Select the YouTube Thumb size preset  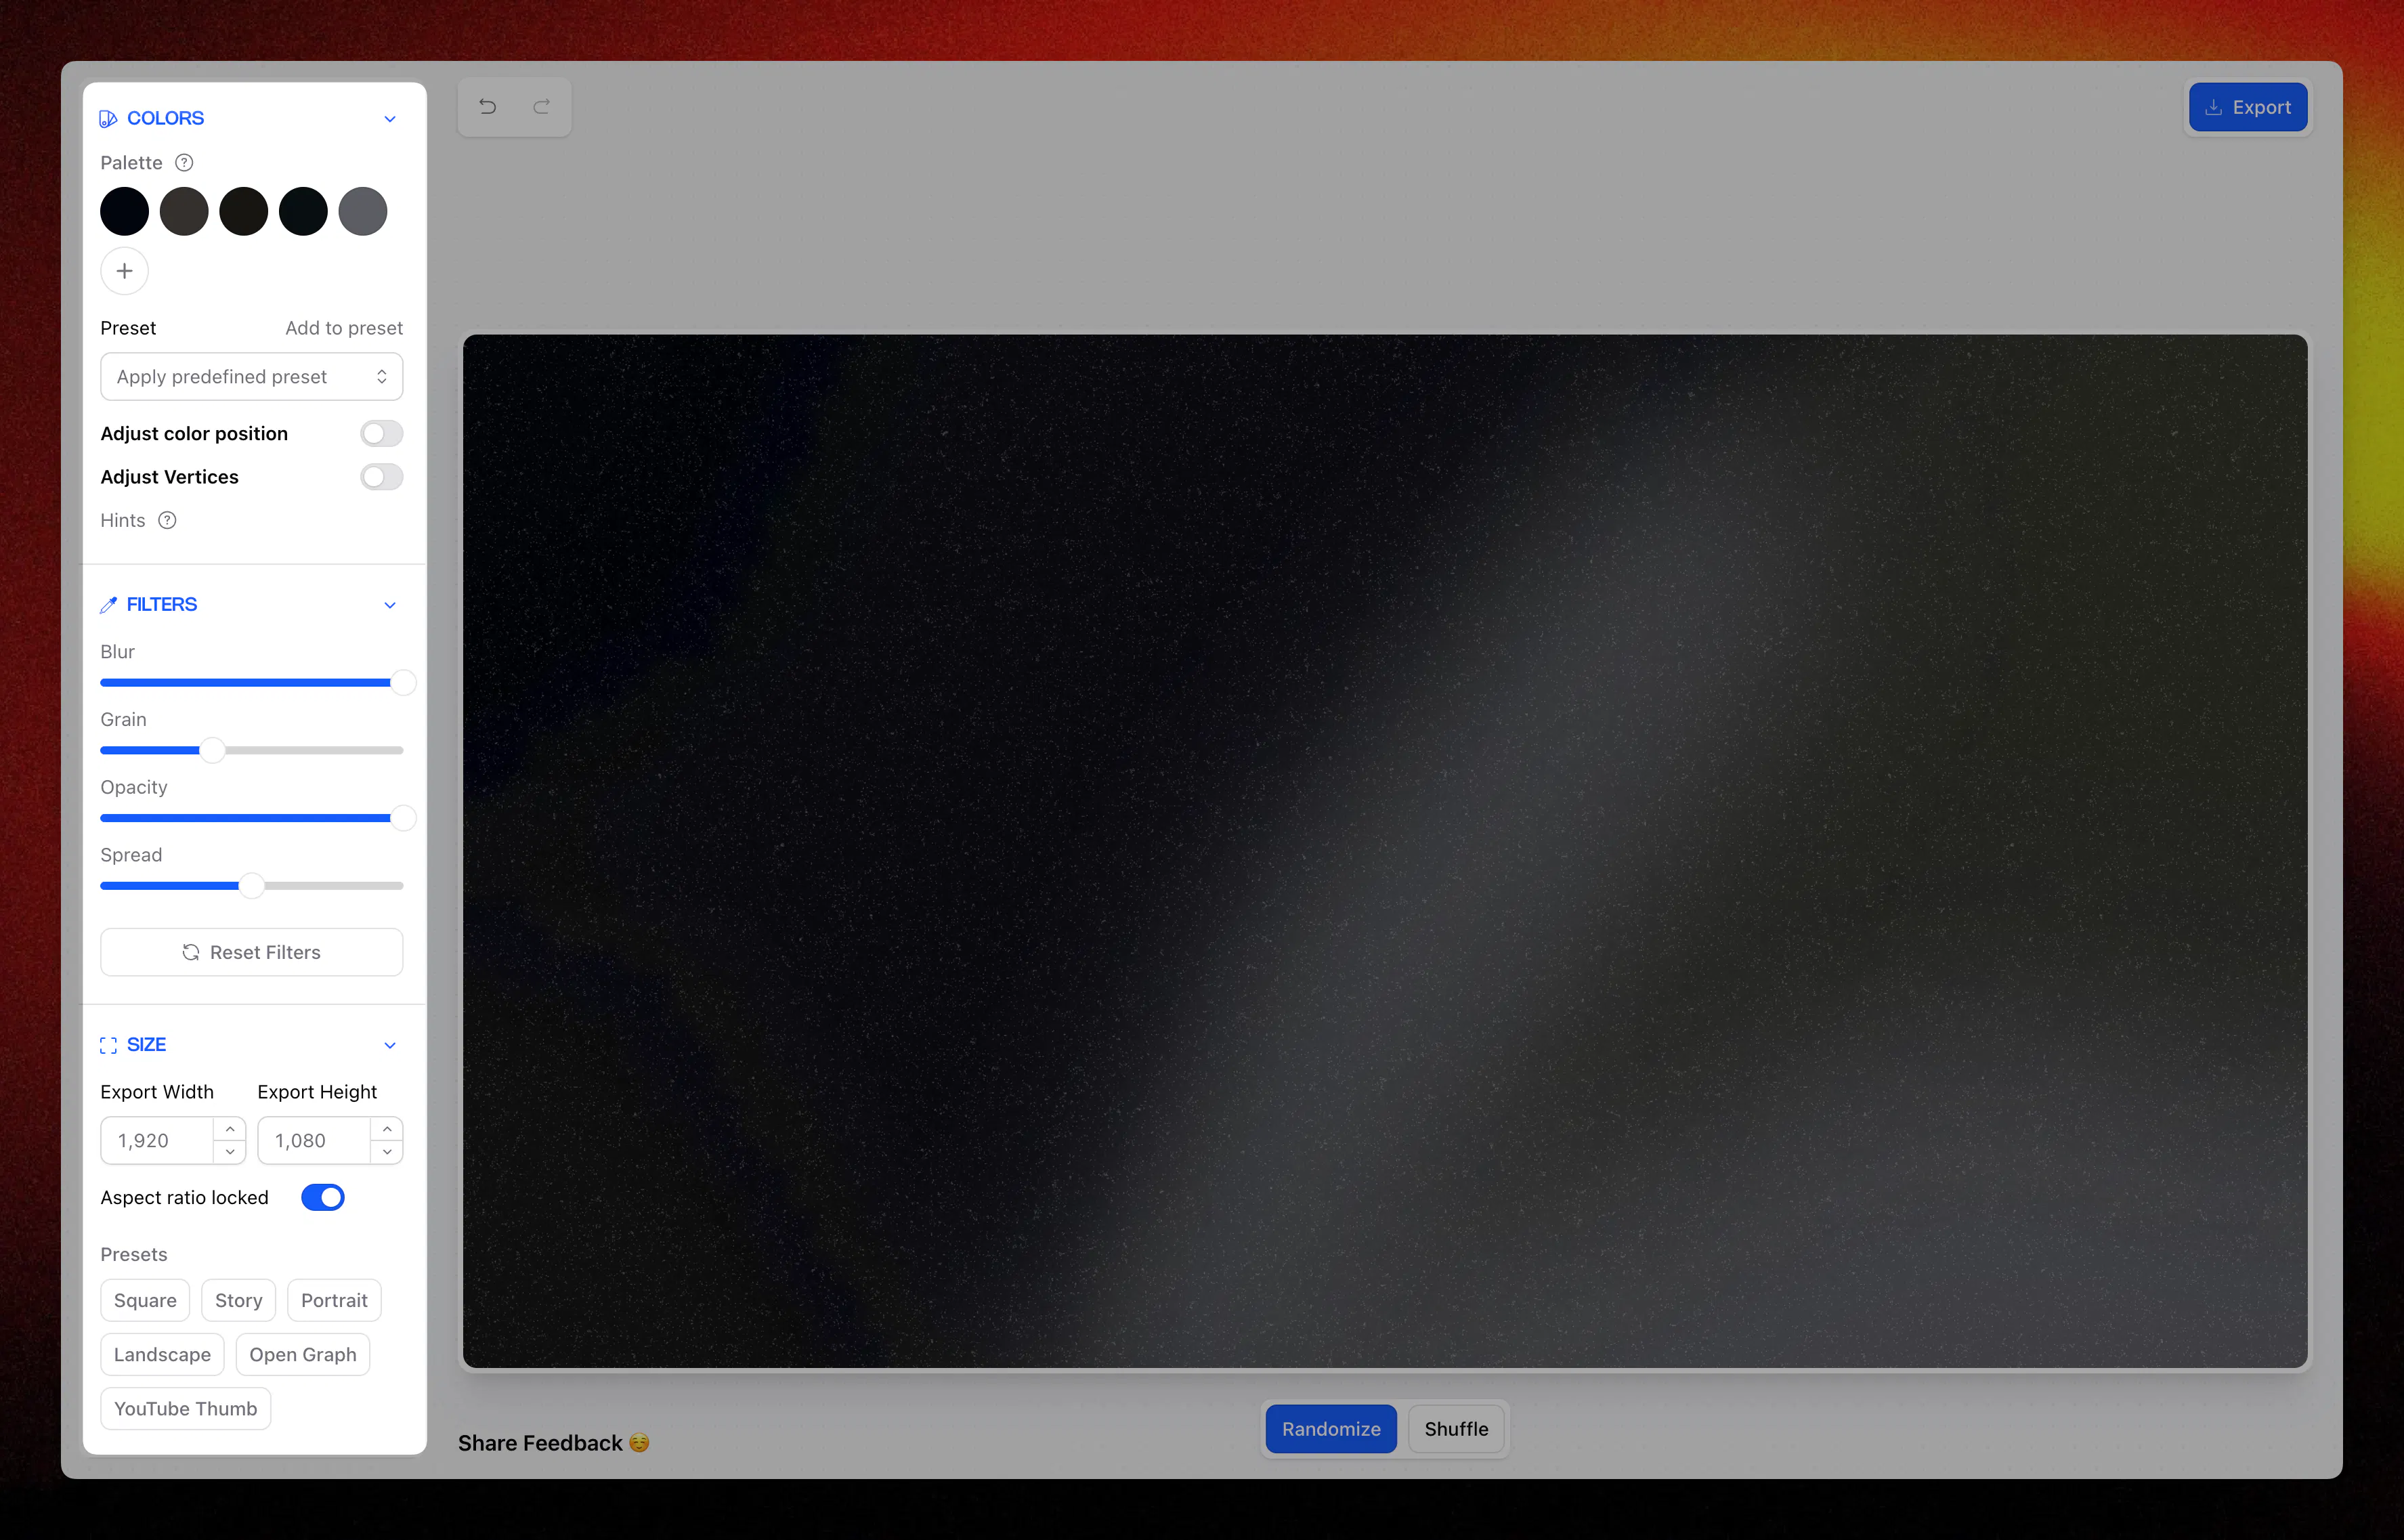point(185,1408)
